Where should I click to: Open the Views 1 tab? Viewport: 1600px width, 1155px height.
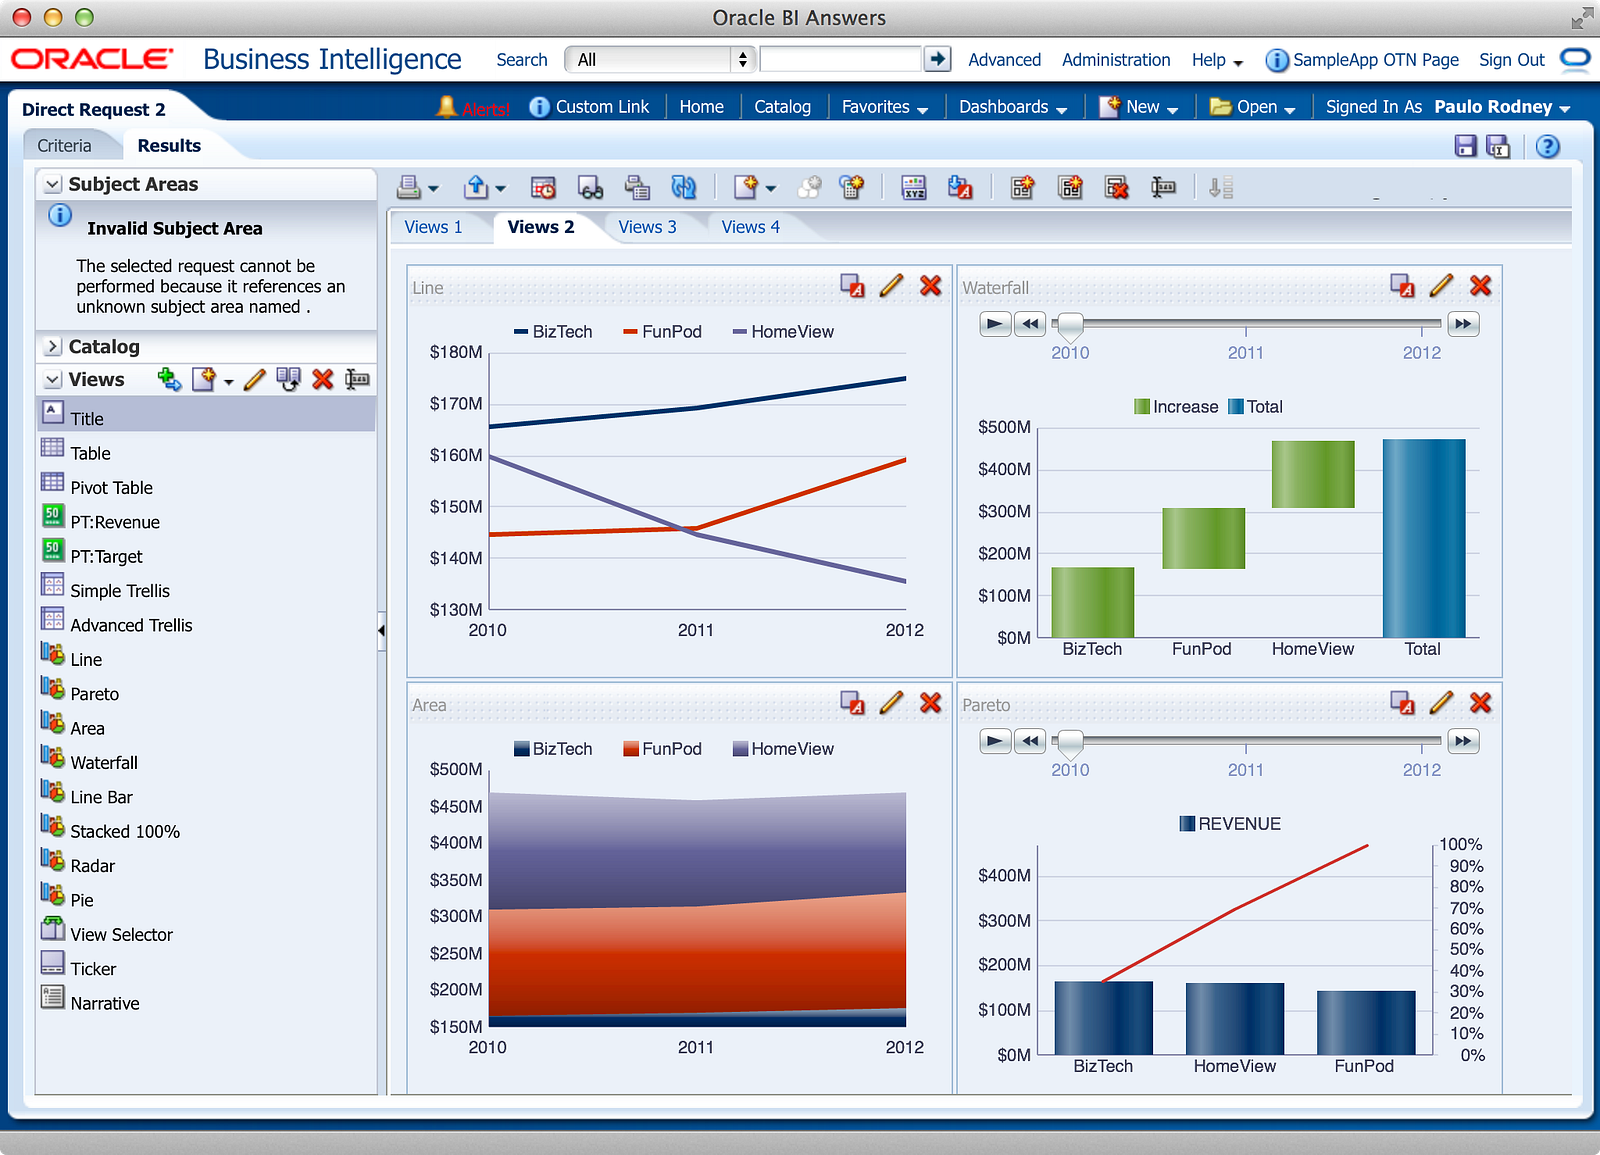point(433,227)
